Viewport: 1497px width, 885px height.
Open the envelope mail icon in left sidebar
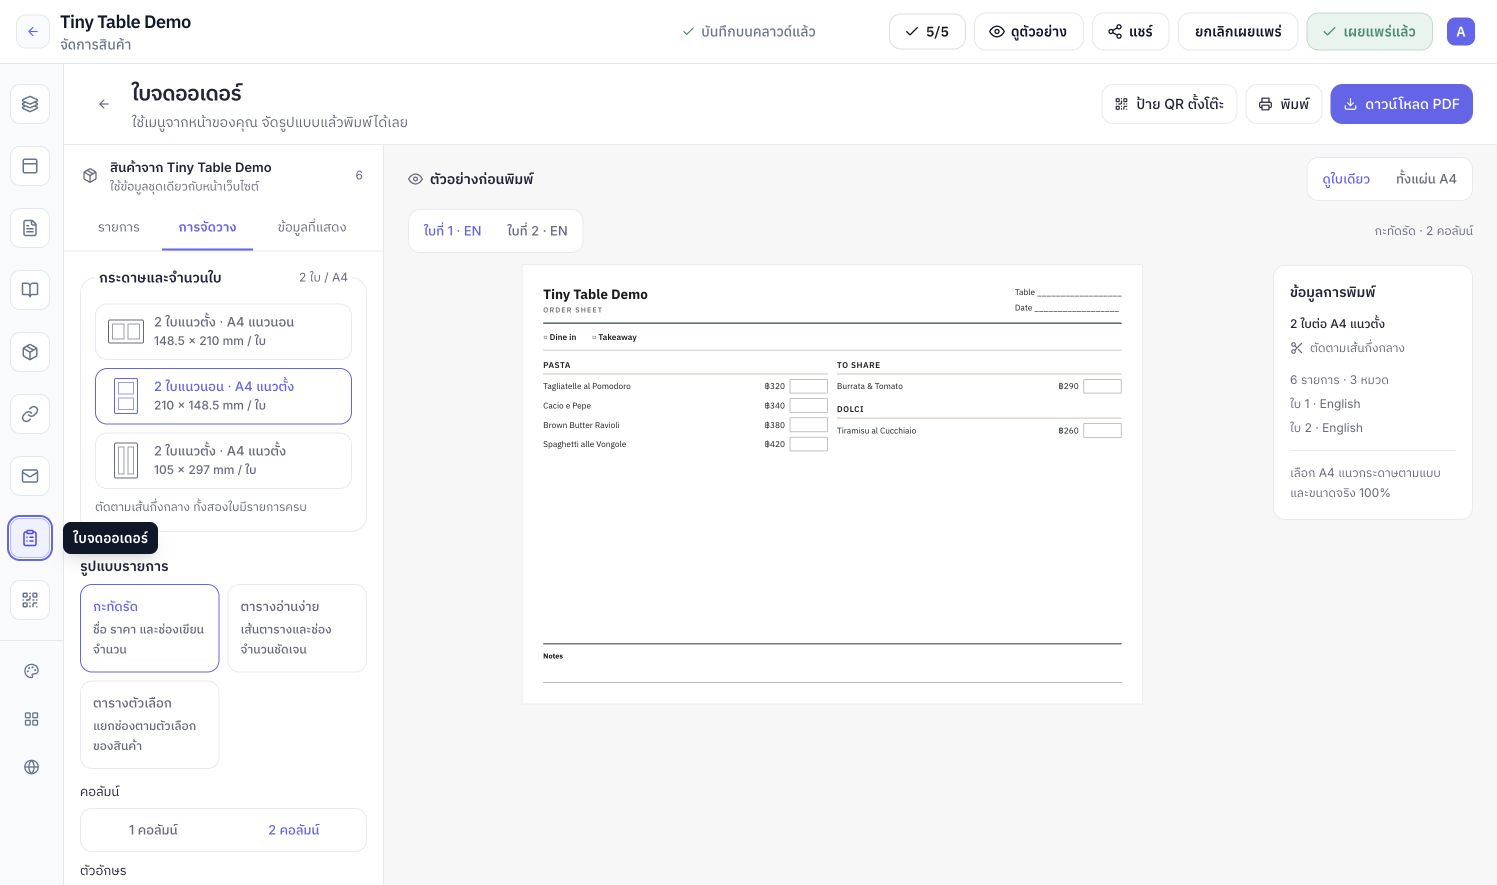pyautogui.click(x=30, y=476)
